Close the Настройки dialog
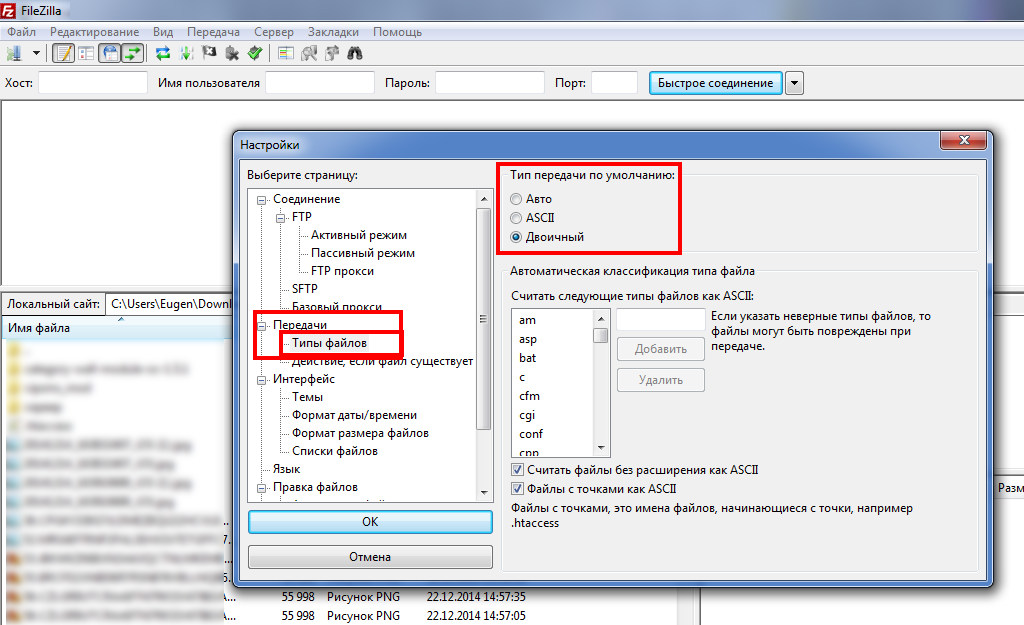Viewport: 1024px width, 625px height. tap(963, 140)
